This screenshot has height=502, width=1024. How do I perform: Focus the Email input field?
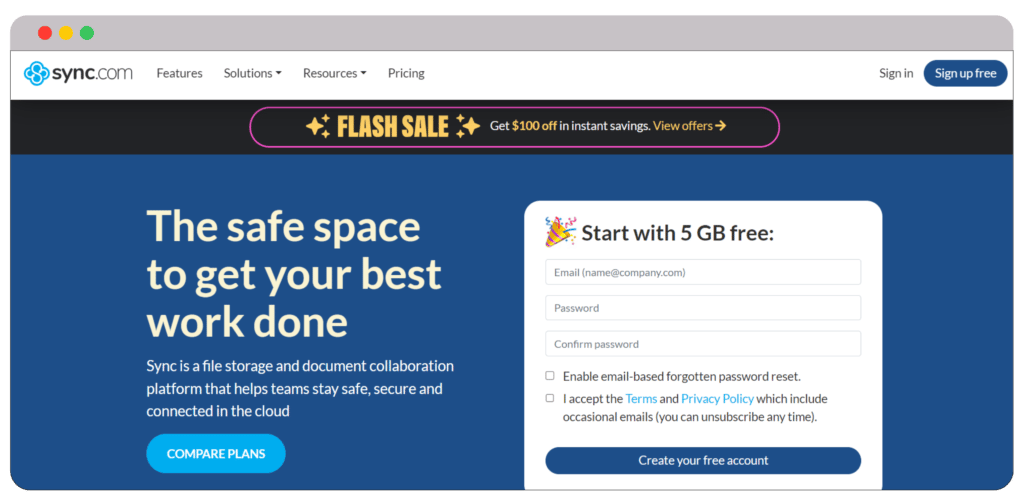(x=703, y=272)
